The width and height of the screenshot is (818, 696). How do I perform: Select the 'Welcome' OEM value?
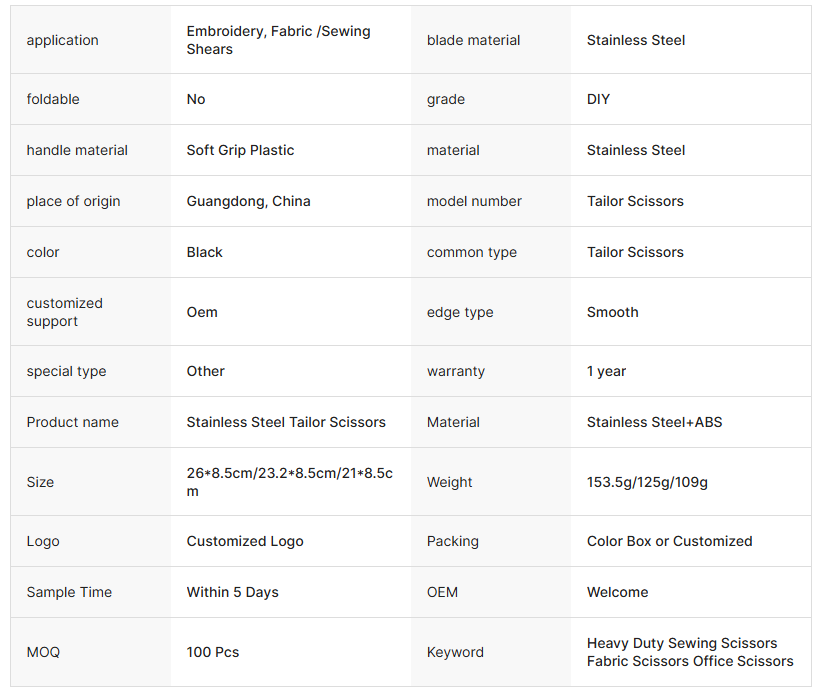click(617, 593)
